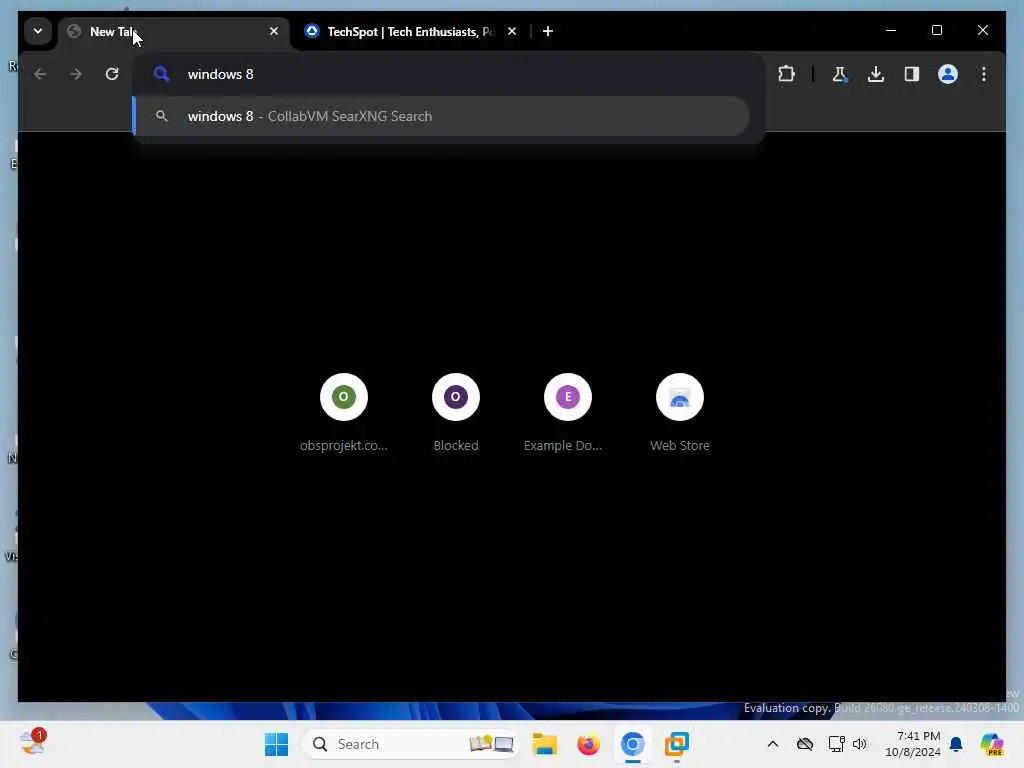Close the TechSpot tab
Screen dimensions: 1024x768
pos(512,31)
